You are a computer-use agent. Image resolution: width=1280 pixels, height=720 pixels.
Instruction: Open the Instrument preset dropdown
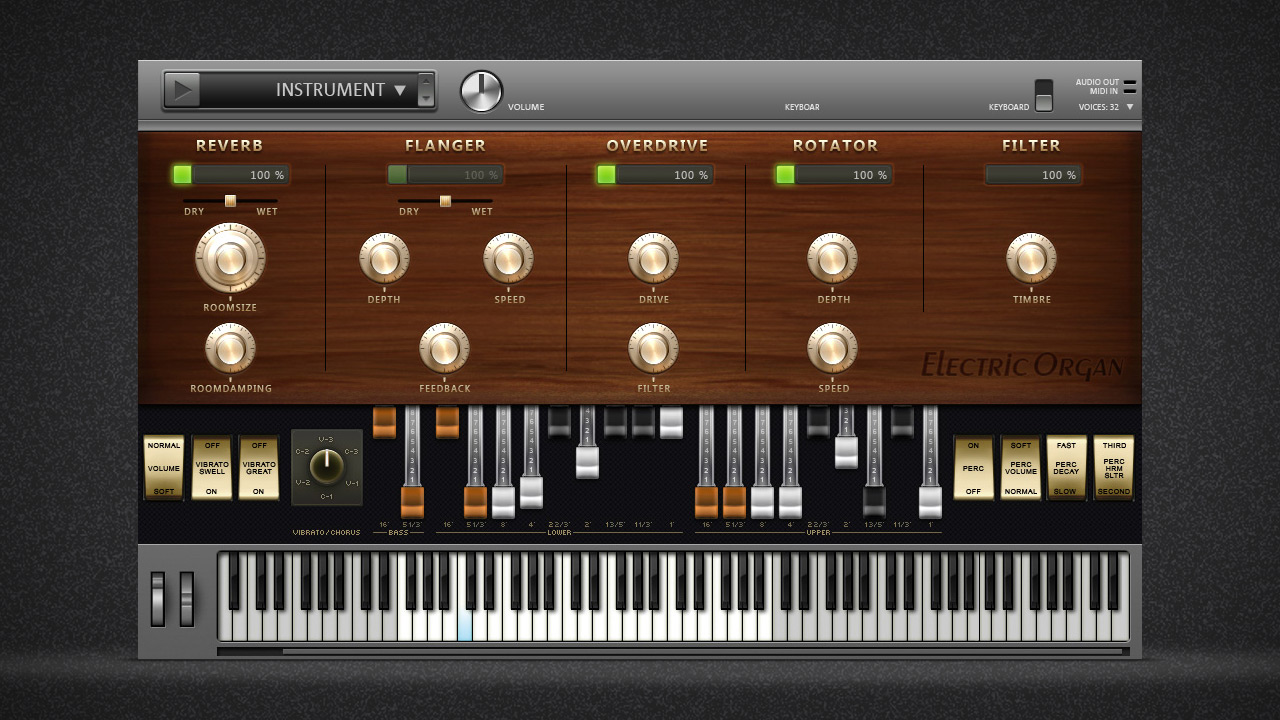340,90
